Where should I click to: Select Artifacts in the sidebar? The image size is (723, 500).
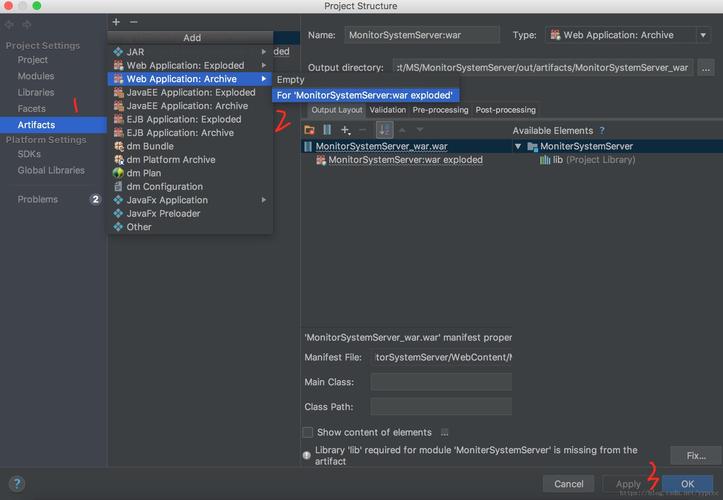coord(53,125)
